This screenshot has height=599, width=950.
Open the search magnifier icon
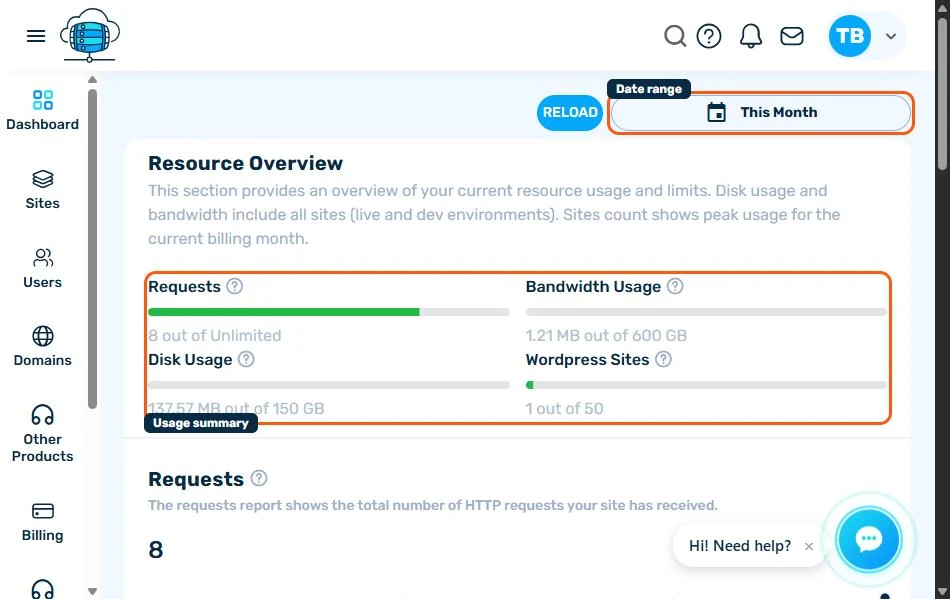click(675, 36)
